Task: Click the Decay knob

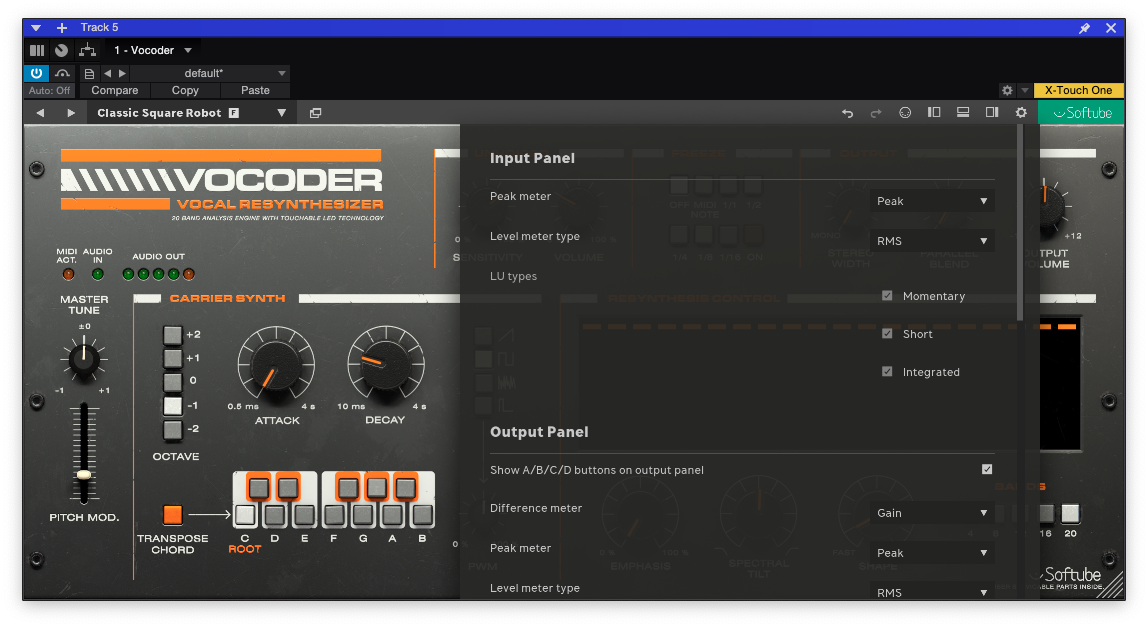Action: tap(384, 364)
